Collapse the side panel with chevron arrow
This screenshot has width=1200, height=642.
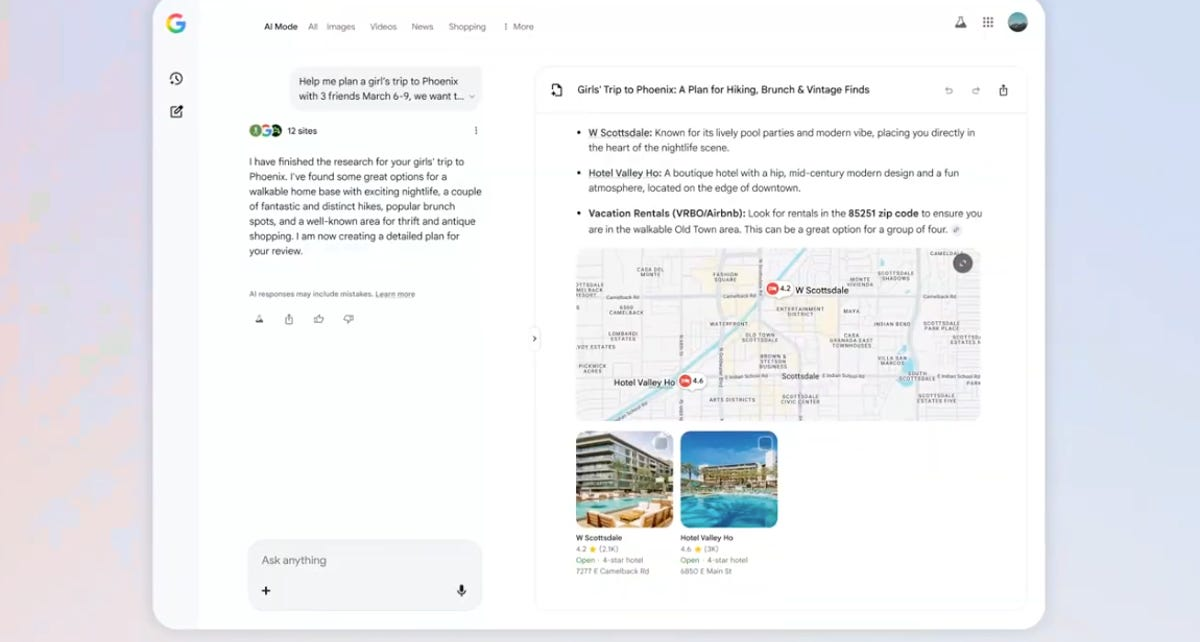(x=534, y=339)
